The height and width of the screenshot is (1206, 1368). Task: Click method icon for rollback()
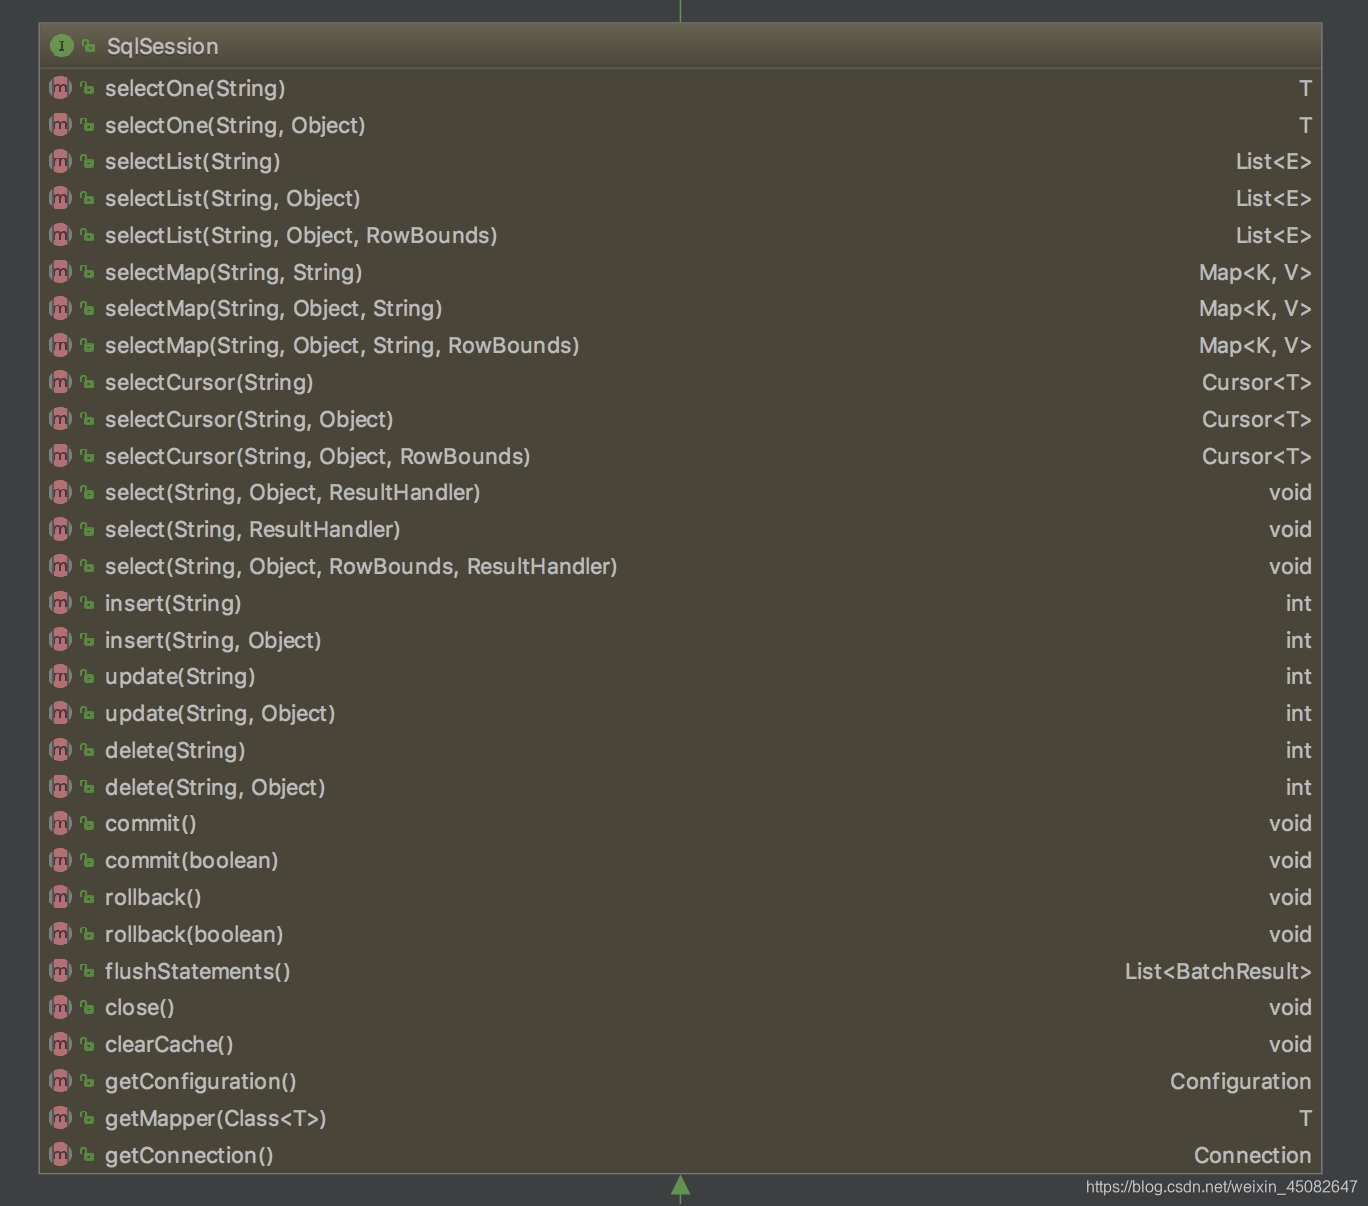pyautogui.click(x=60, y=897)
